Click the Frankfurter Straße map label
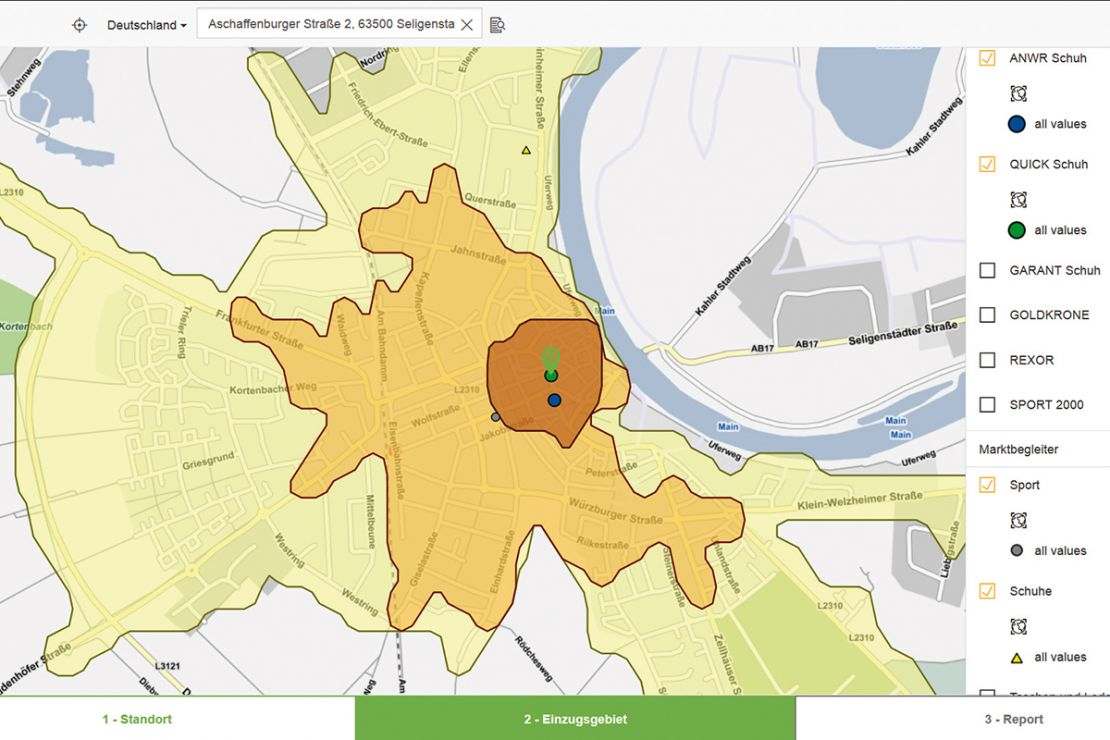The height and width of the screenshot is (740, 1110). 259,330
